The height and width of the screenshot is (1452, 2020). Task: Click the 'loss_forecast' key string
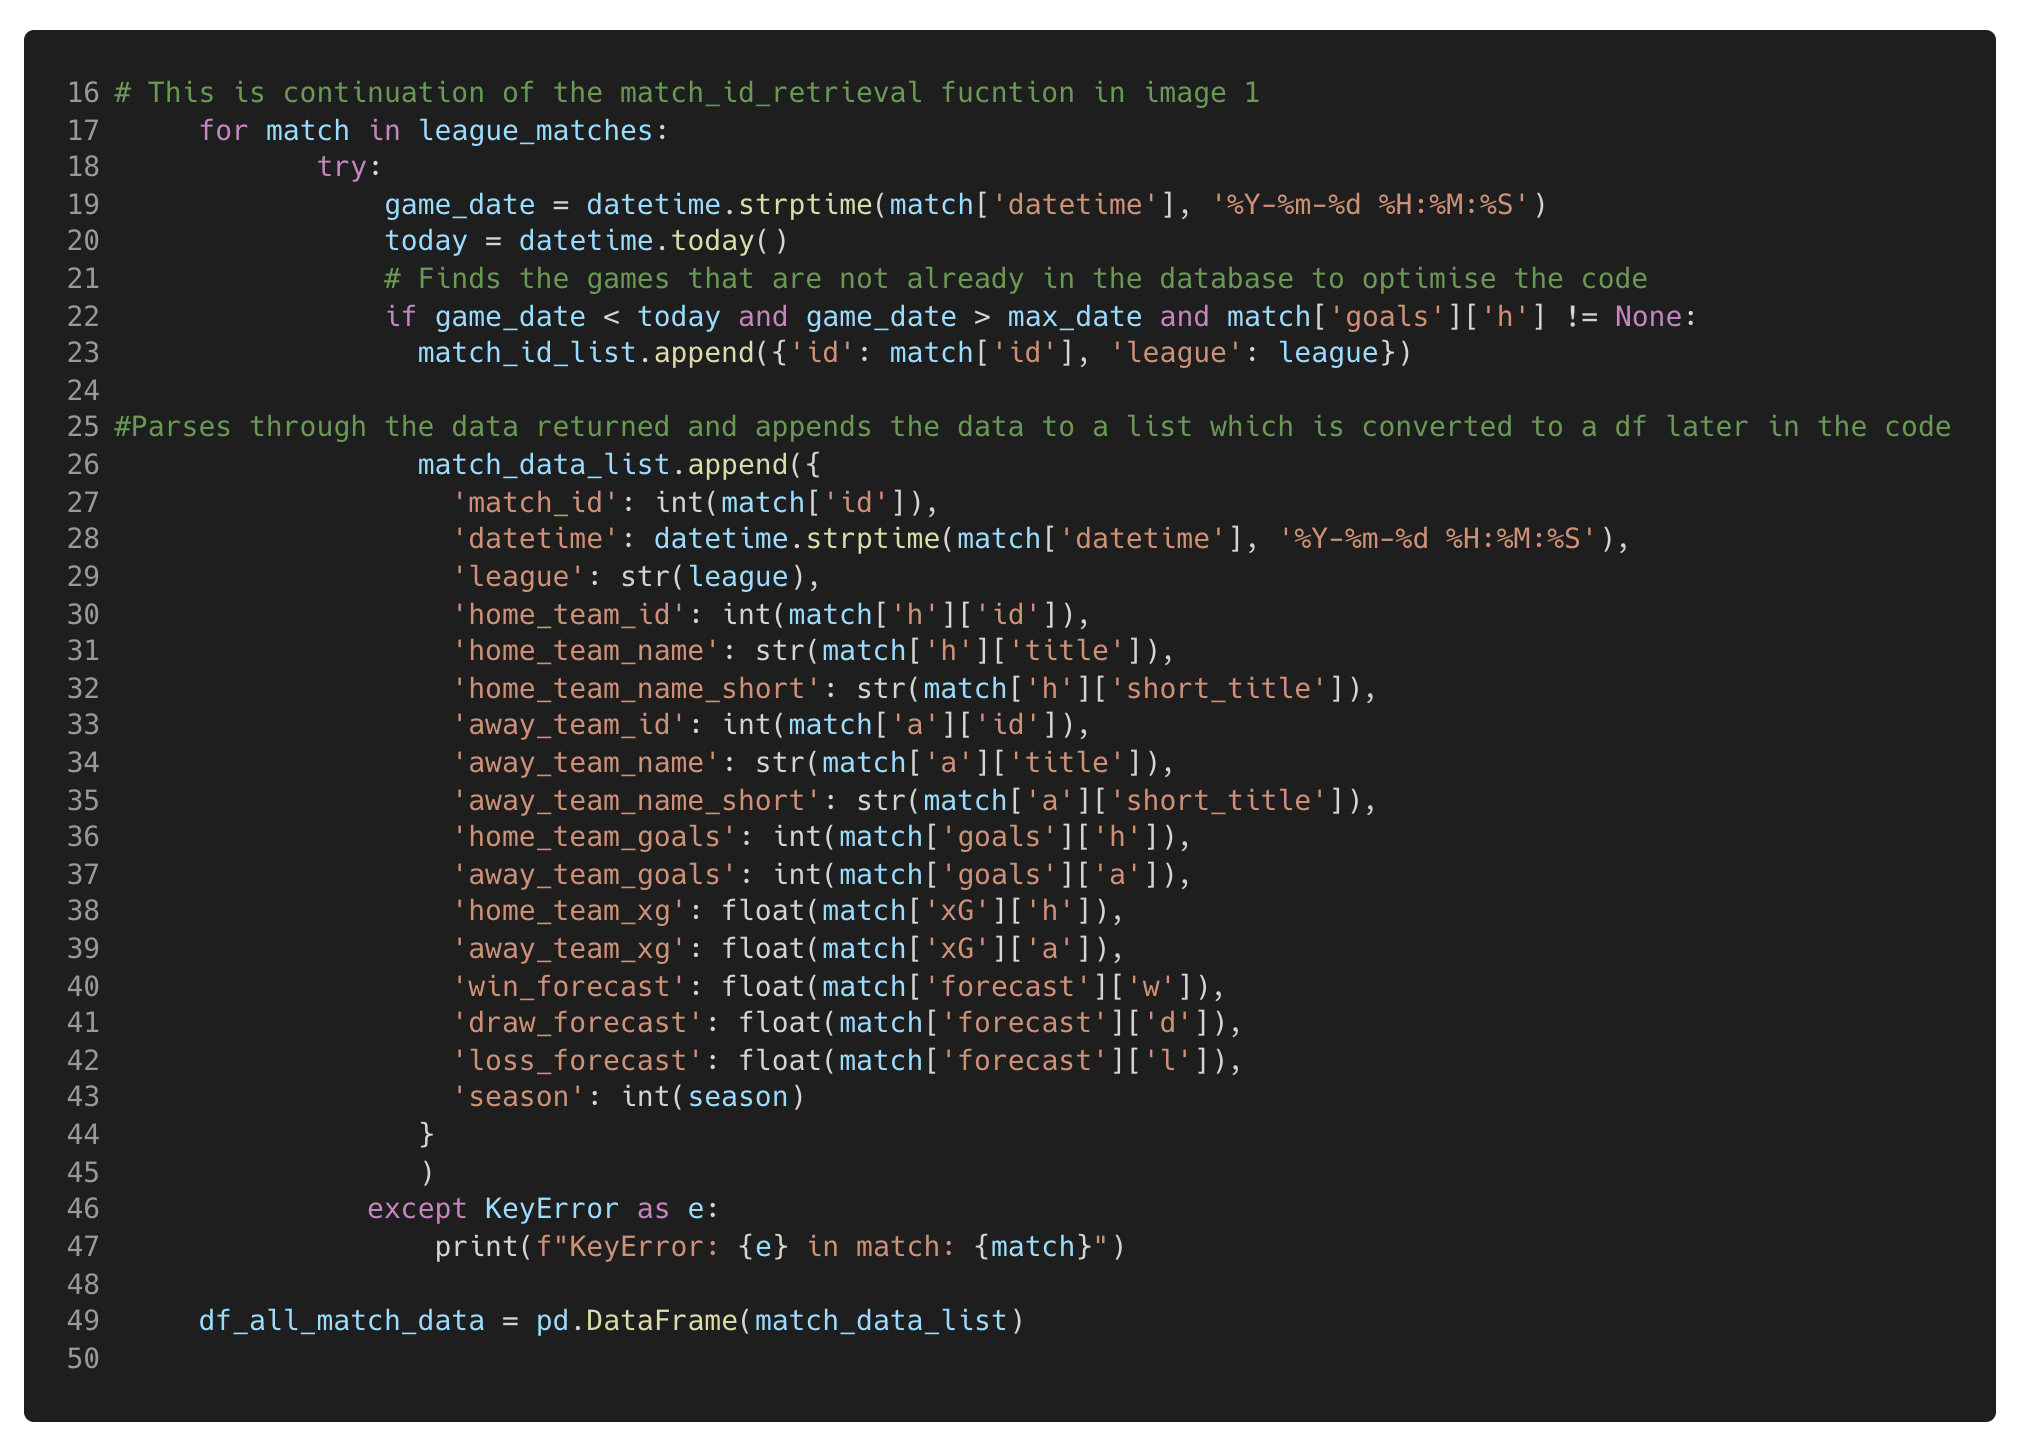click(x=577, y=1061)
